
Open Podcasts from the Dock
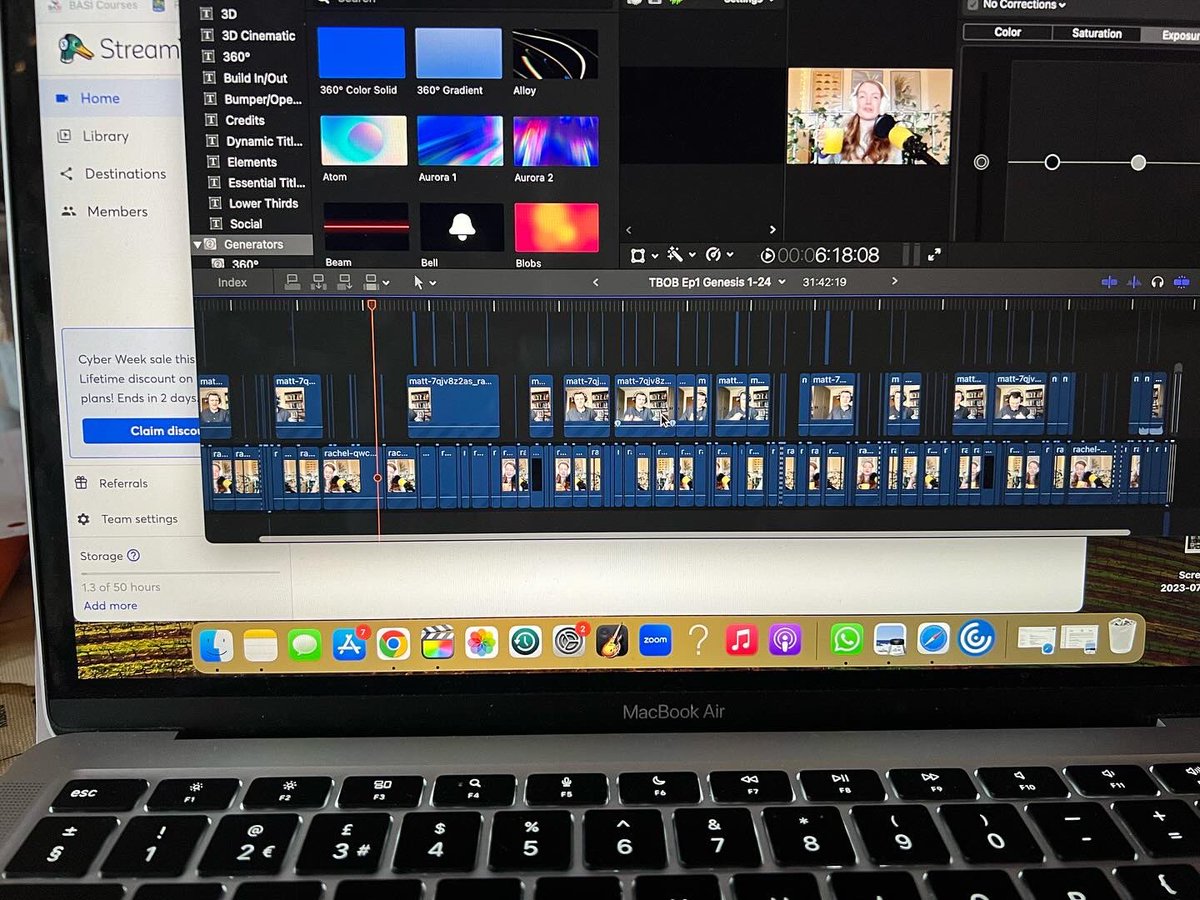(785, 639)
